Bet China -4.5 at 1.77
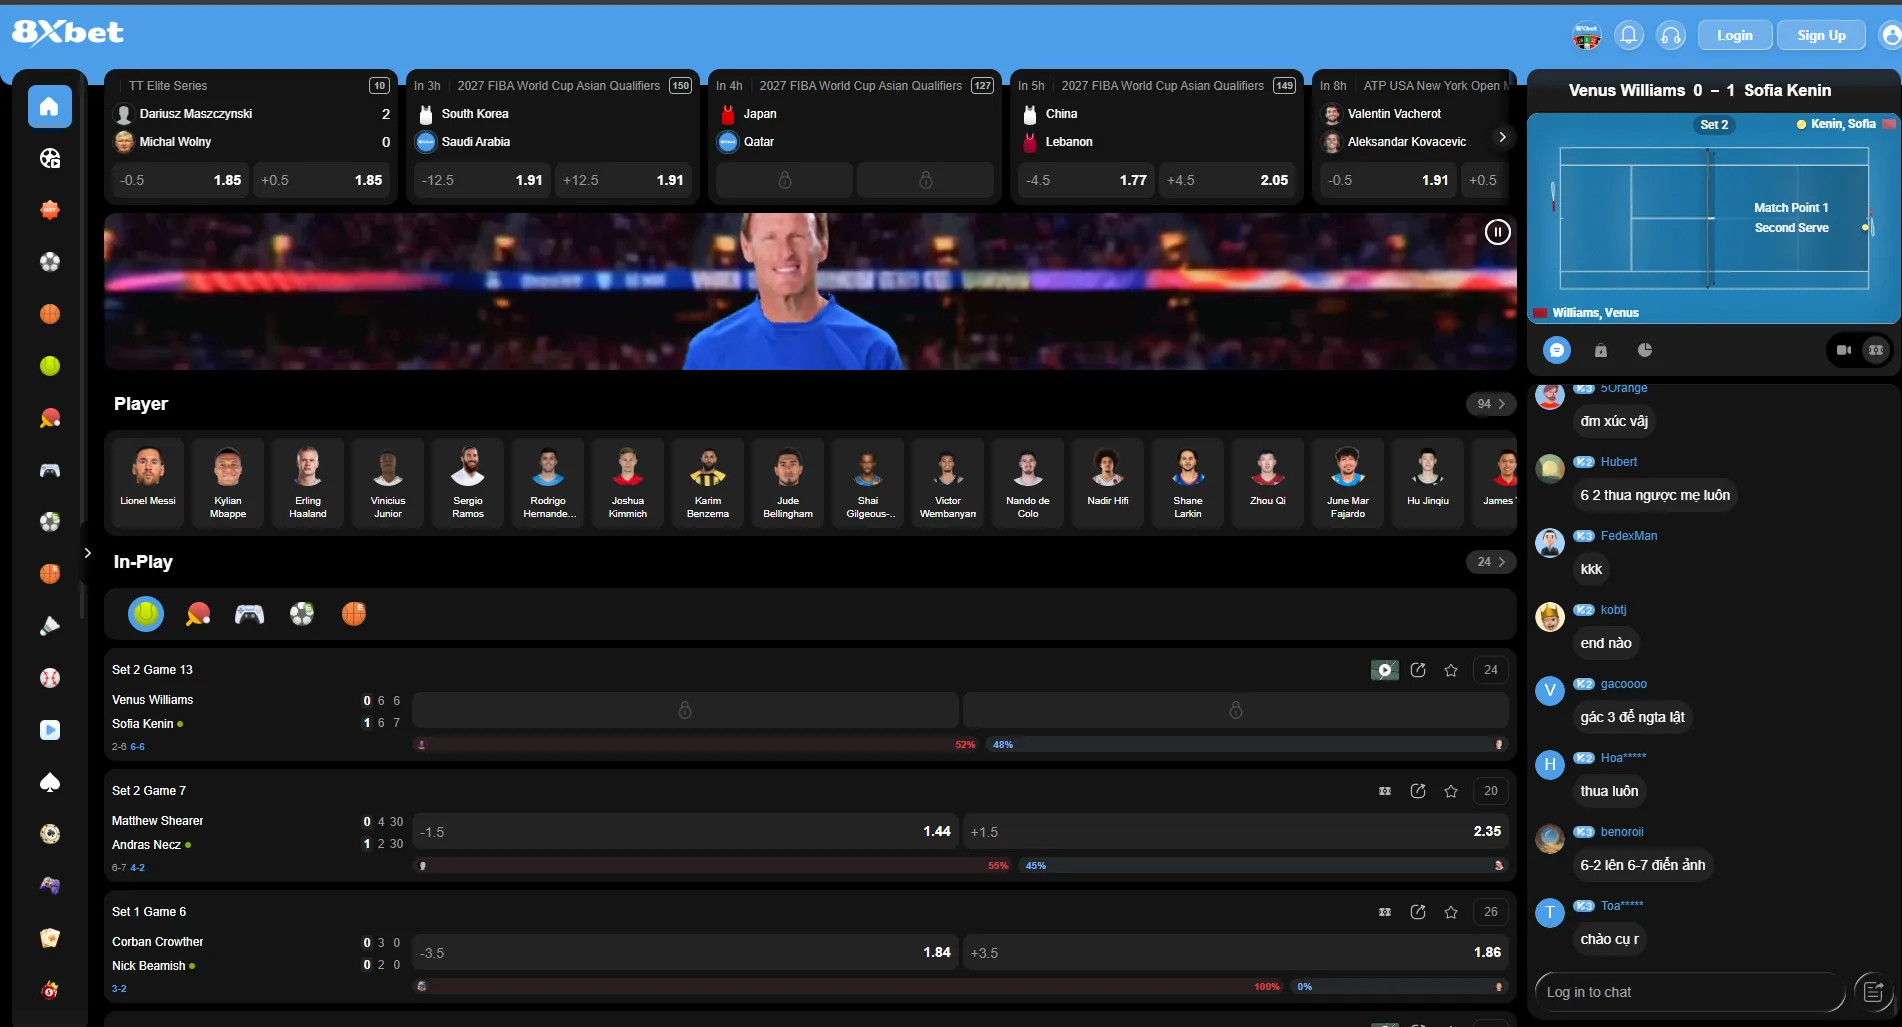 (x=1086, y=180)
